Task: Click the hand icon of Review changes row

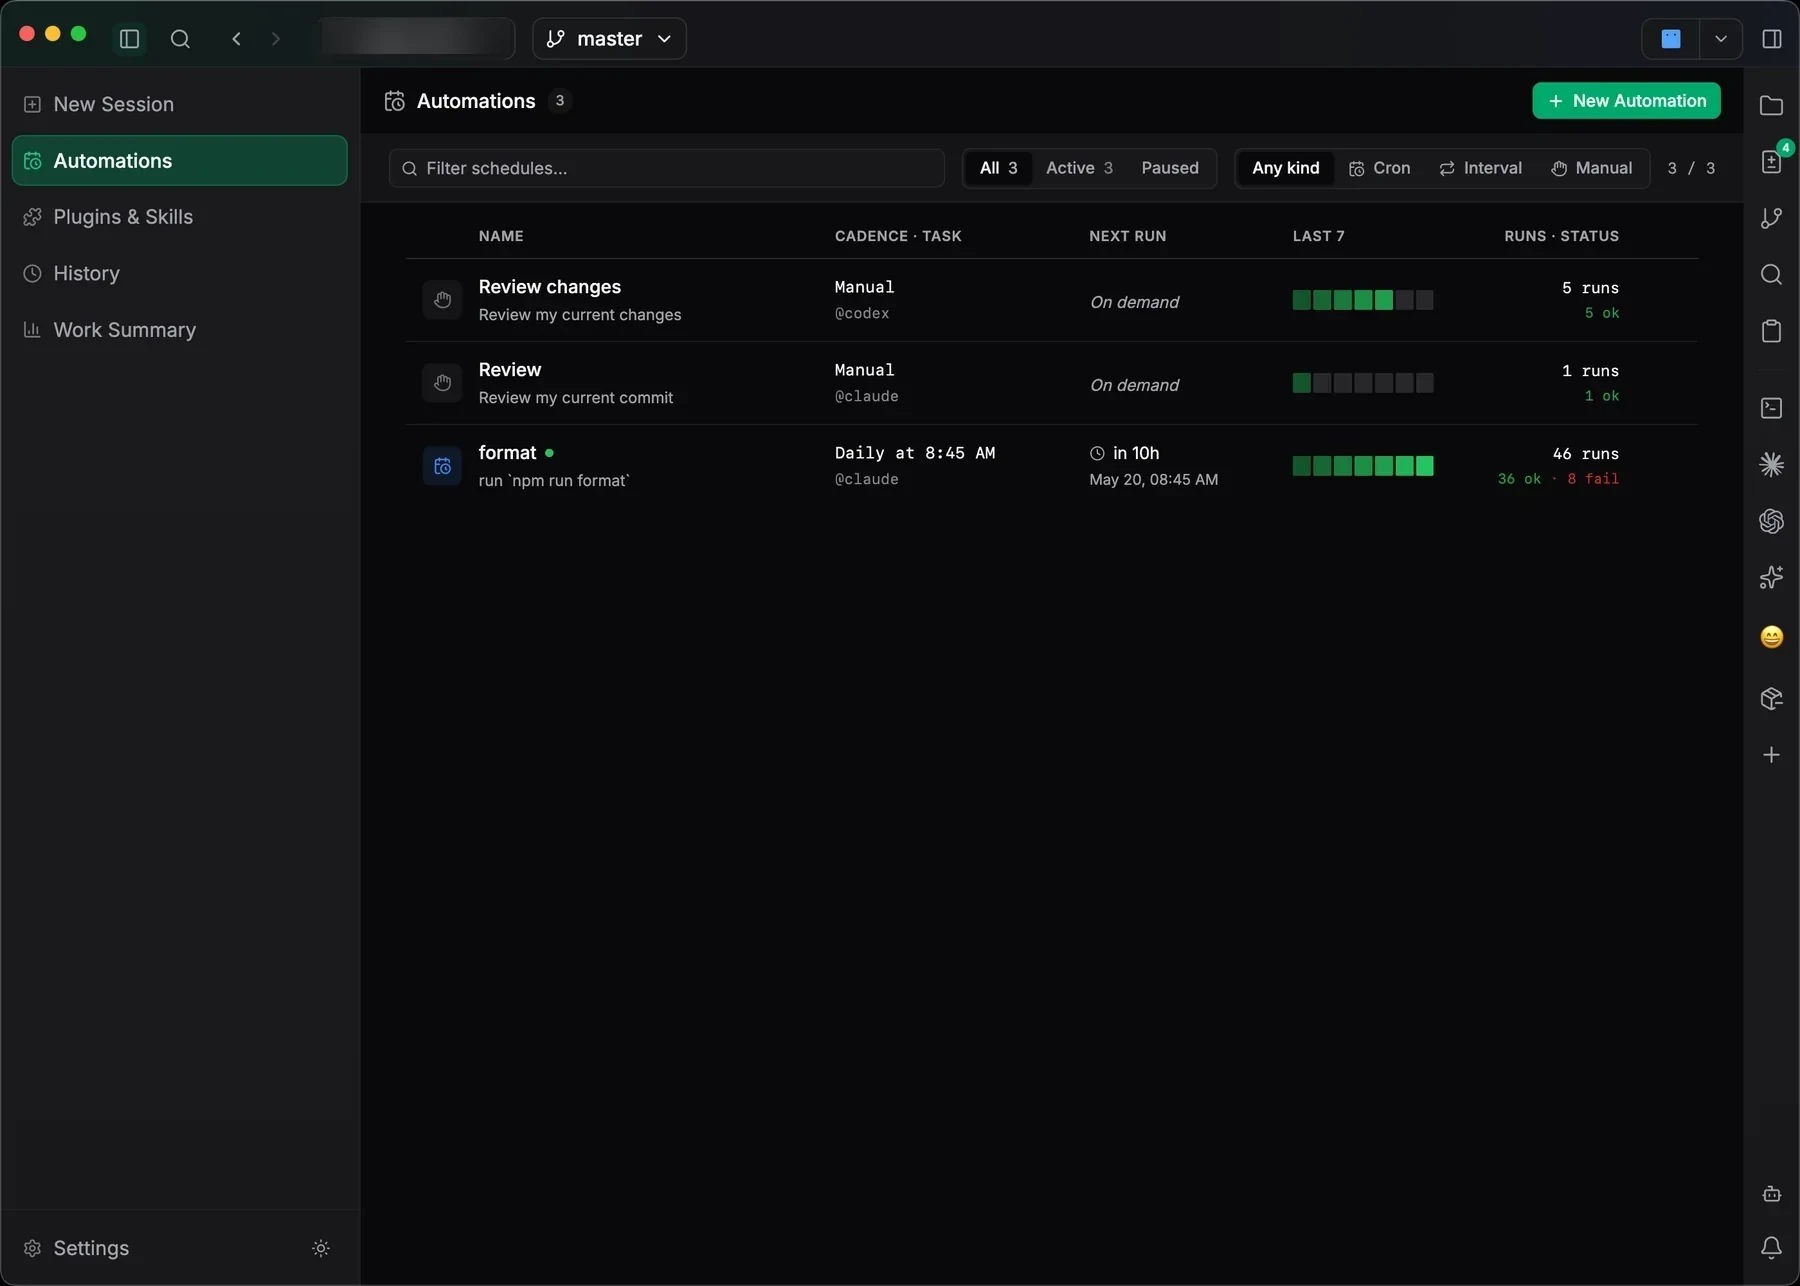Action: pyautogui.click(x=442, y=300)
